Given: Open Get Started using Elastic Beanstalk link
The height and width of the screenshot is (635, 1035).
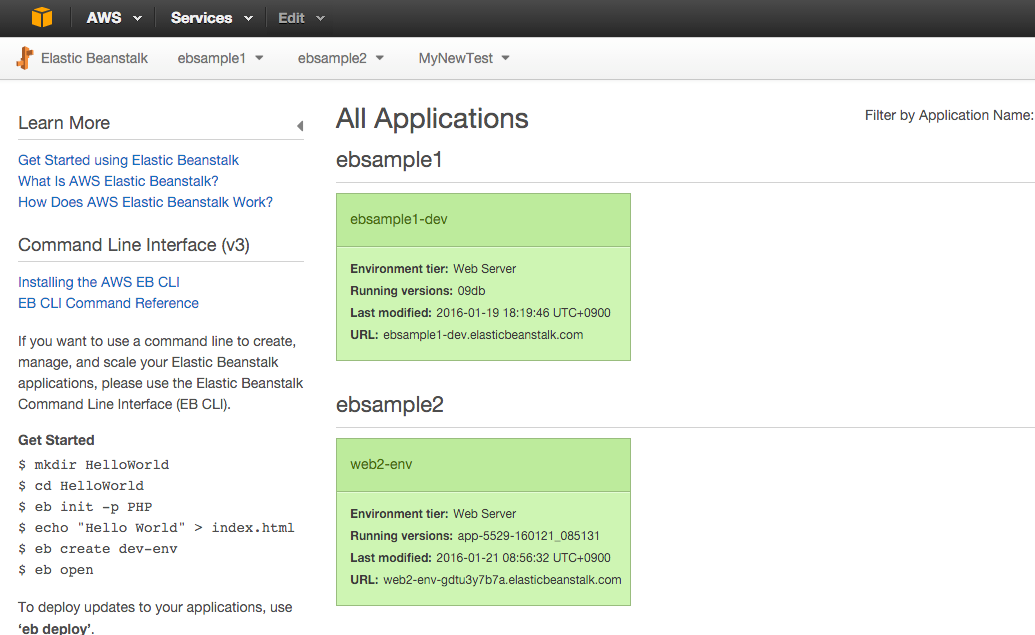Looking at the screenshot, I should tap(128, 160).
